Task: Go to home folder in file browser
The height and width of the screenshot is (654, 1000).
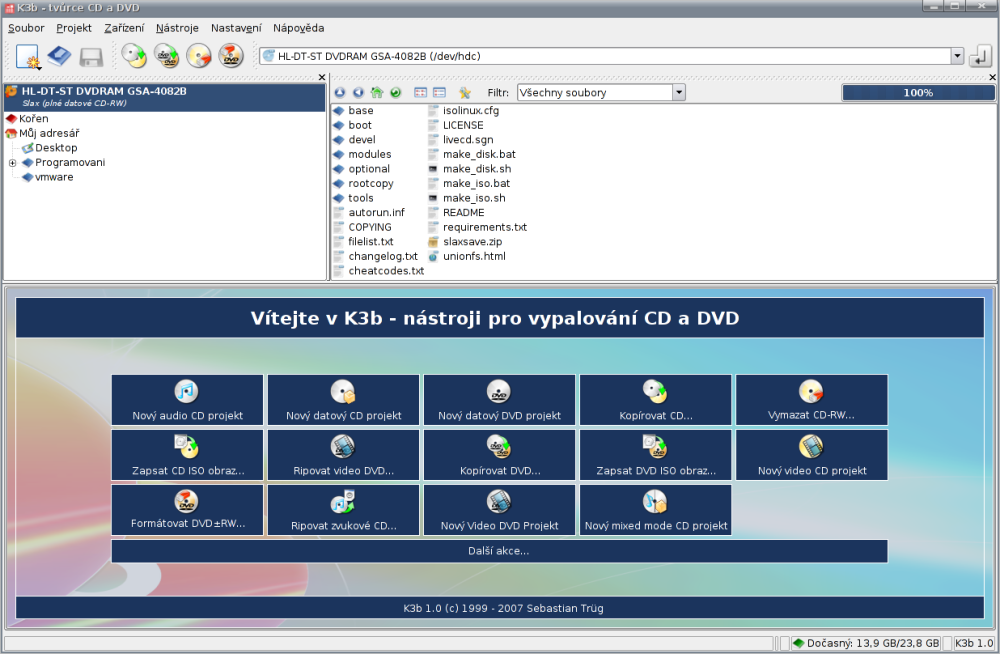Action: [377, 93]
